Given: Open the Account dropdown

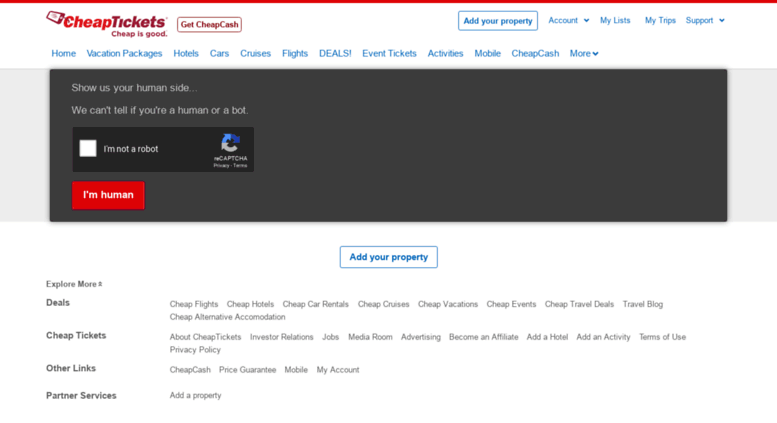Looking at the screenshot, I should click(x=567, y=20).
